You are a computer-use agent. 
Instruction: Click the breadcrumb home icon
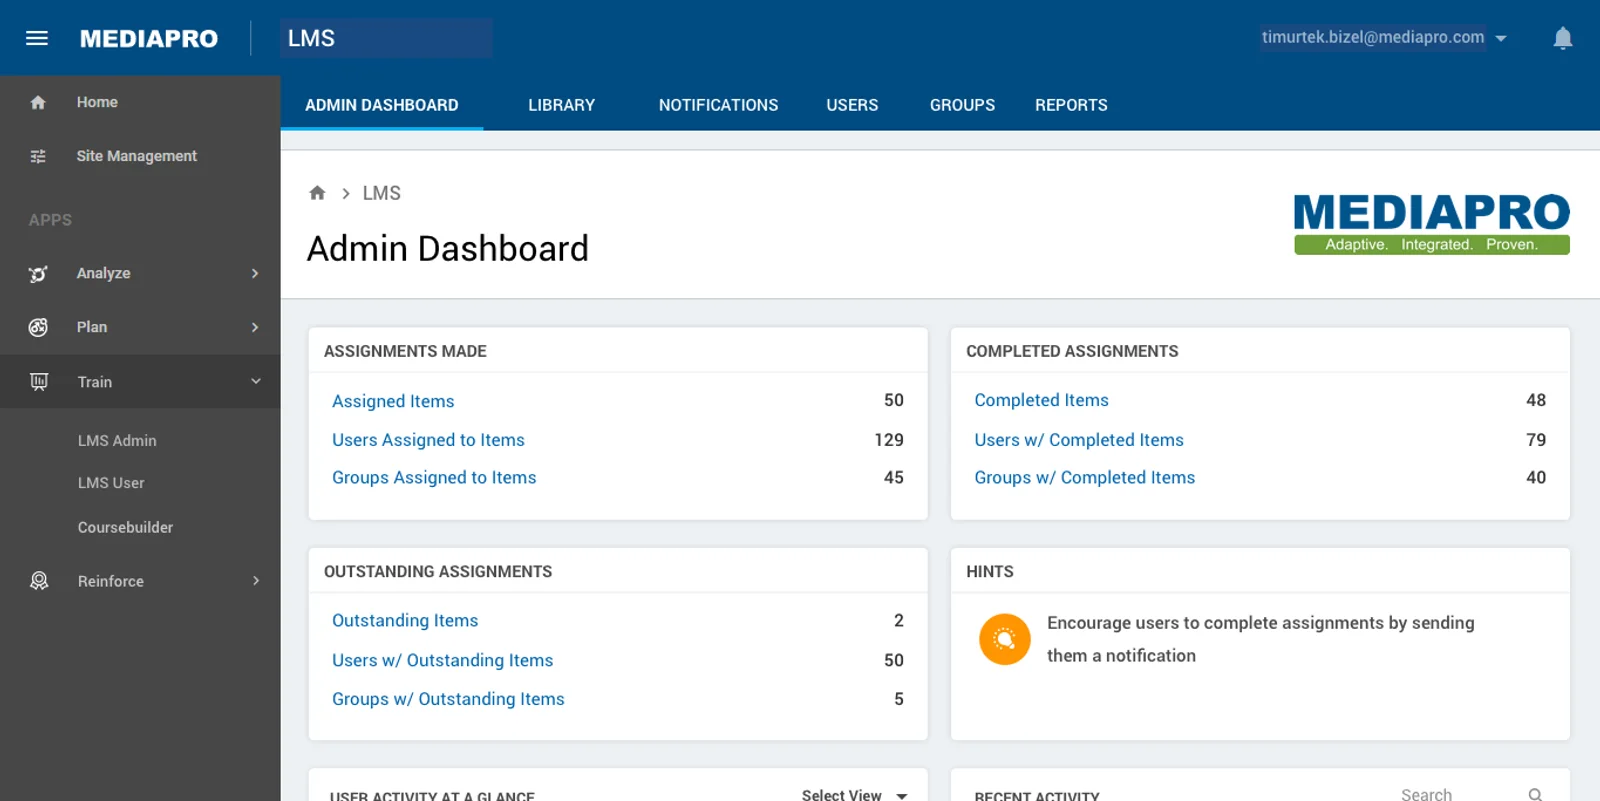[x=317, y=193]
